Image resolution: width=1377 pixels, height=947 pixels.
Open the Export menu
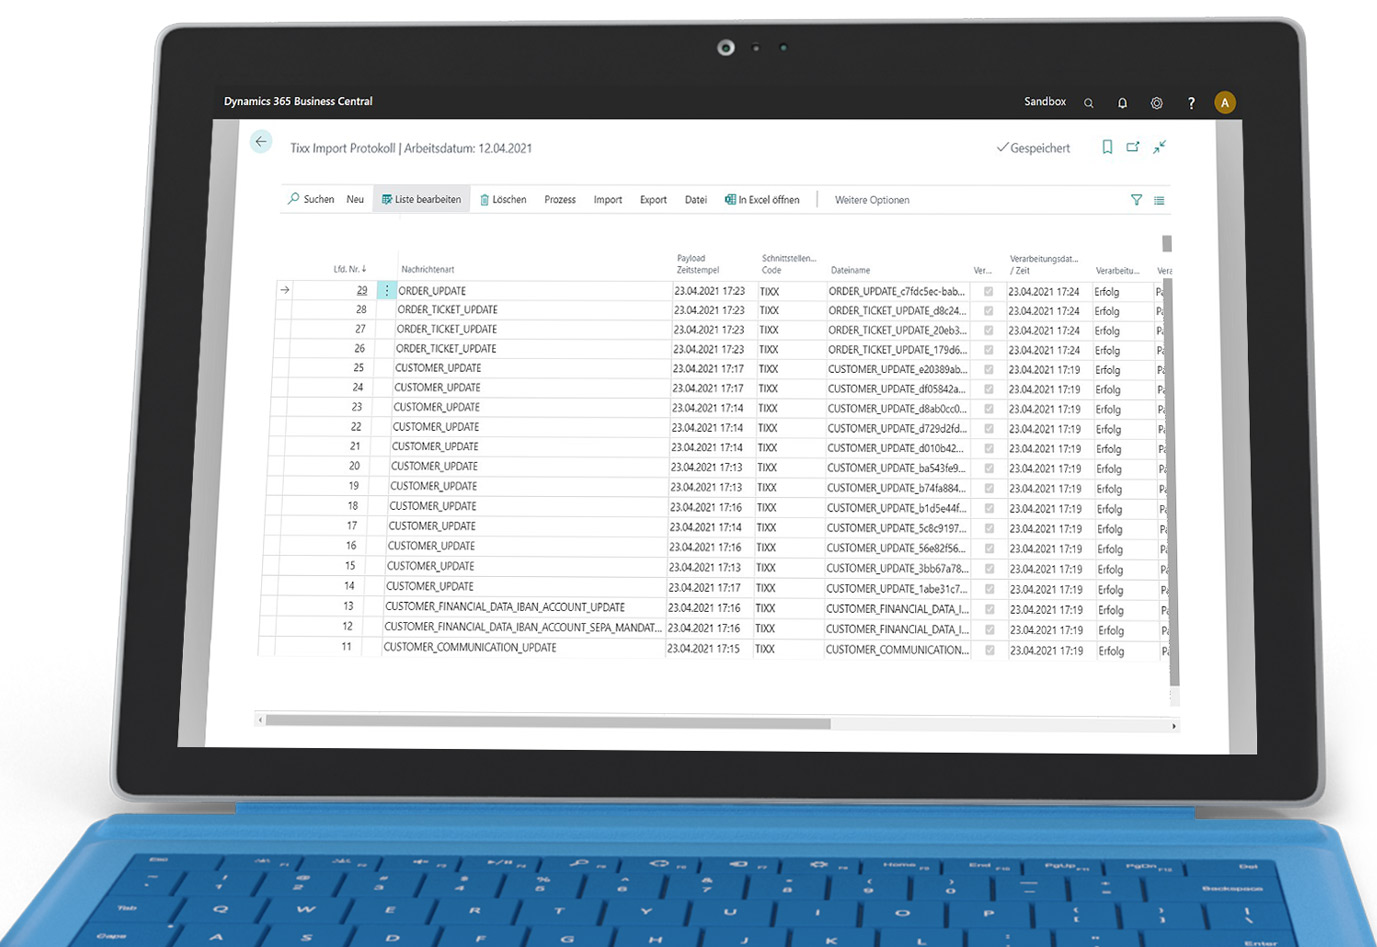[x=653, y=200]
